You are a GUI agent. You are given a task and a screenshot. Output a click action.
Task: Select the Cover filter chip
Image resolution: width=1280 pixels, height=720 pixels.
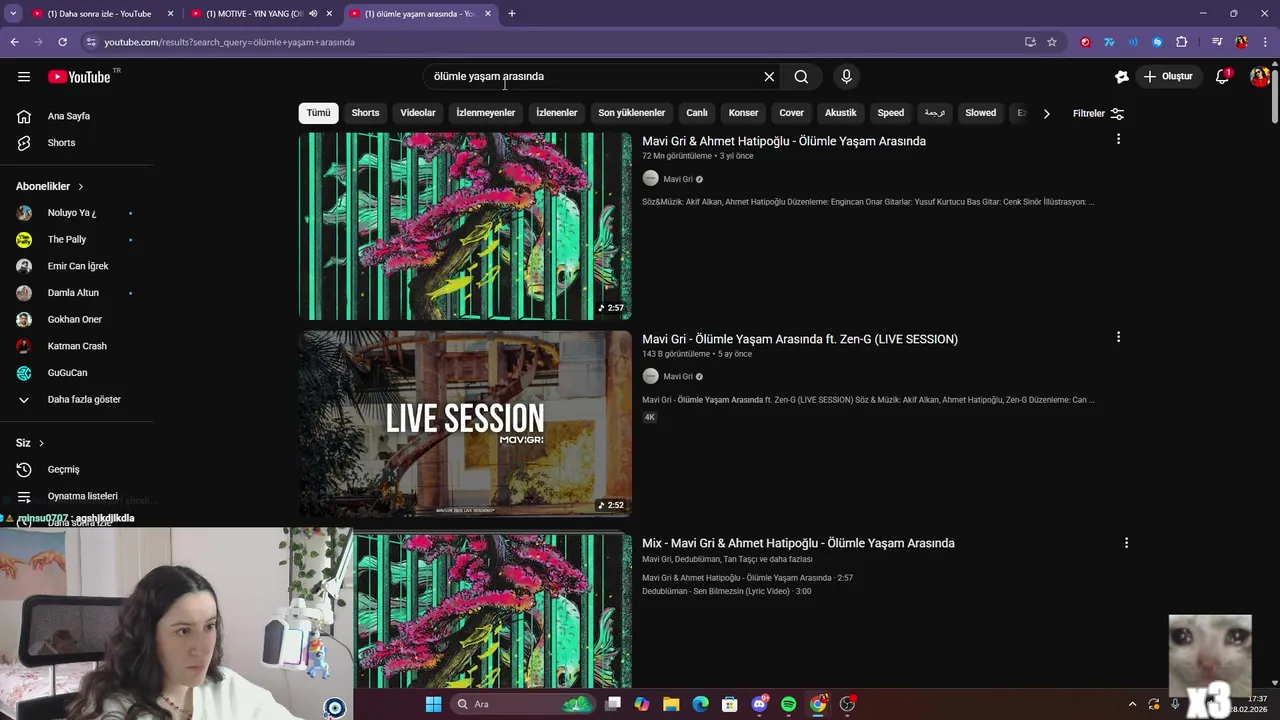tap(792, 113)
